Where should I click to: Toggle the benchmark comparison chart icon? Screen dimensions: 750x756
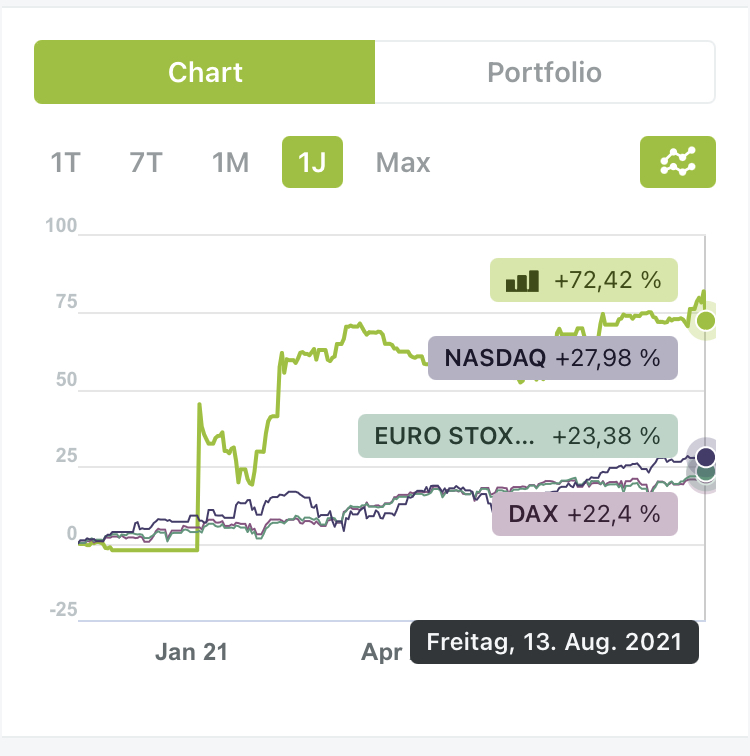677,162
